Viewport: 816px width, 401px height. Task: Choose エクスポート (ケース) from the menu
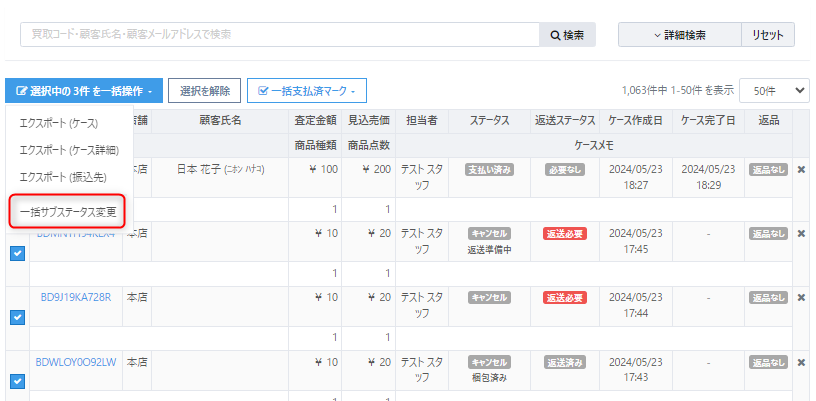click(x=58, y=122)
